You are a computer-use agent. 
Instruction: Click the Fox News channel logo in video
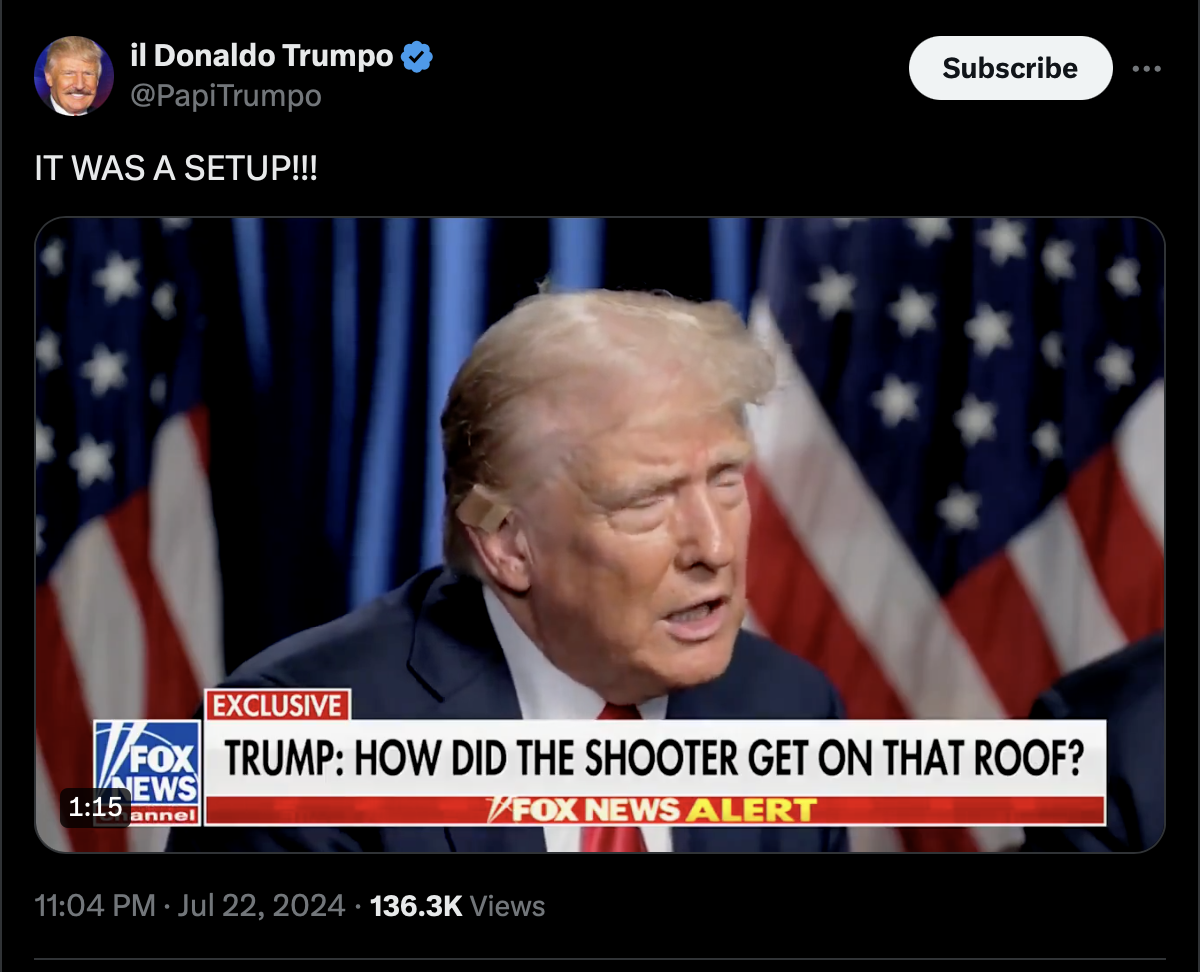[147, 773]
